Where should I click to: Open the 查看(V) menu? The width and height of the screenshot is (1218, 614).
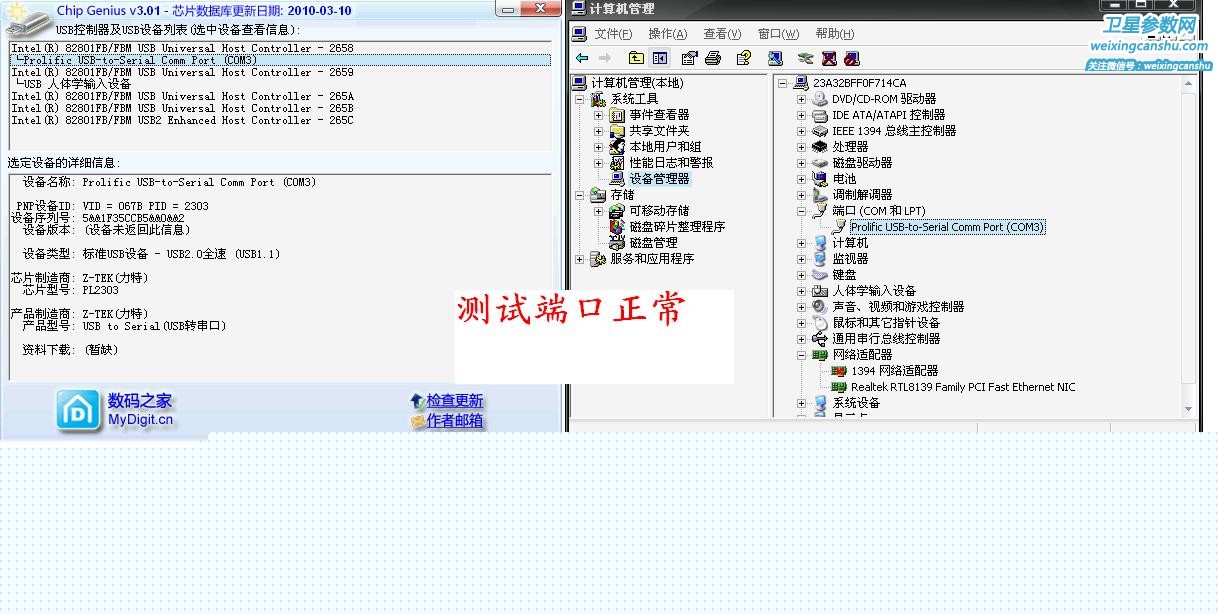pos(722,34)
